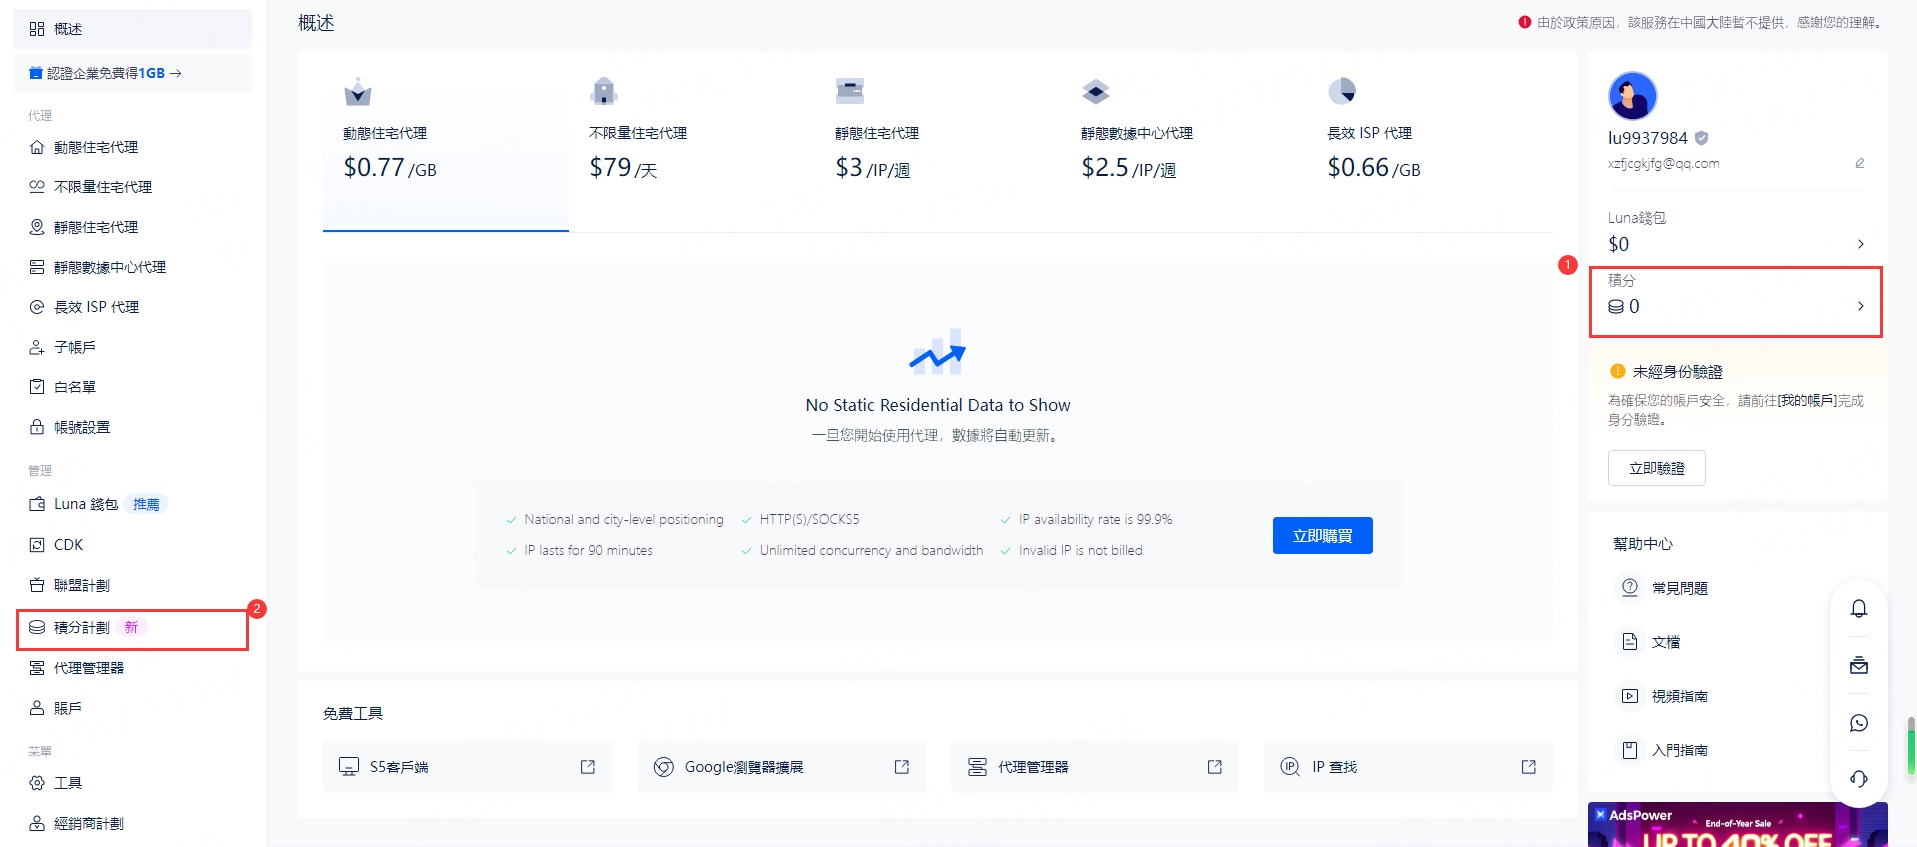The height and width of the screenshot is (847, 1917).
Task: Click the 立即購買 button
Action: [x=1322, y=535]
